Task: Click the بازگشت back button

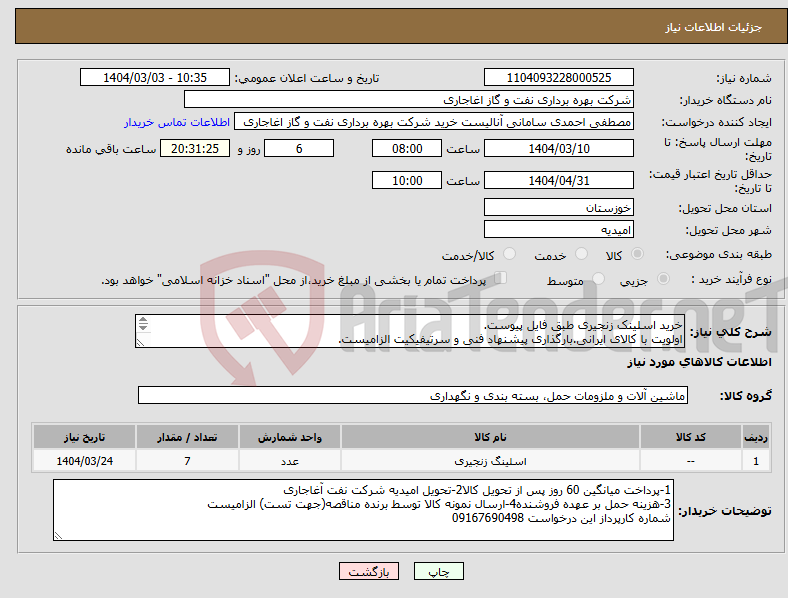Action: [369, 571]
